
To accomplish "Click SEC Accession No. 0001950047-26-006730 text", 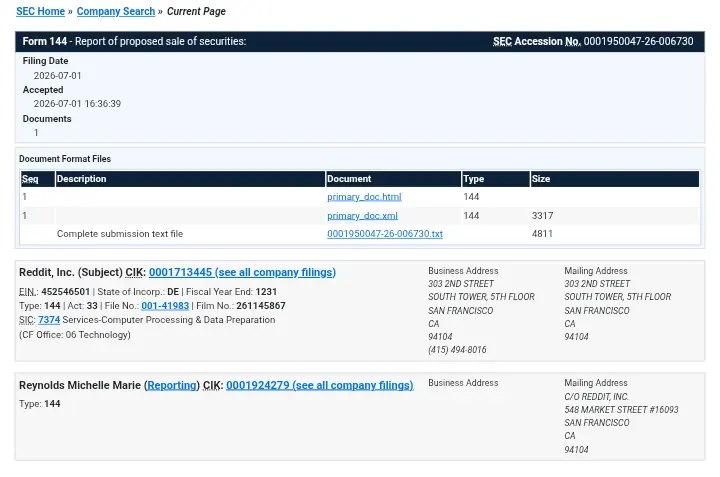I will pos(593,41).
